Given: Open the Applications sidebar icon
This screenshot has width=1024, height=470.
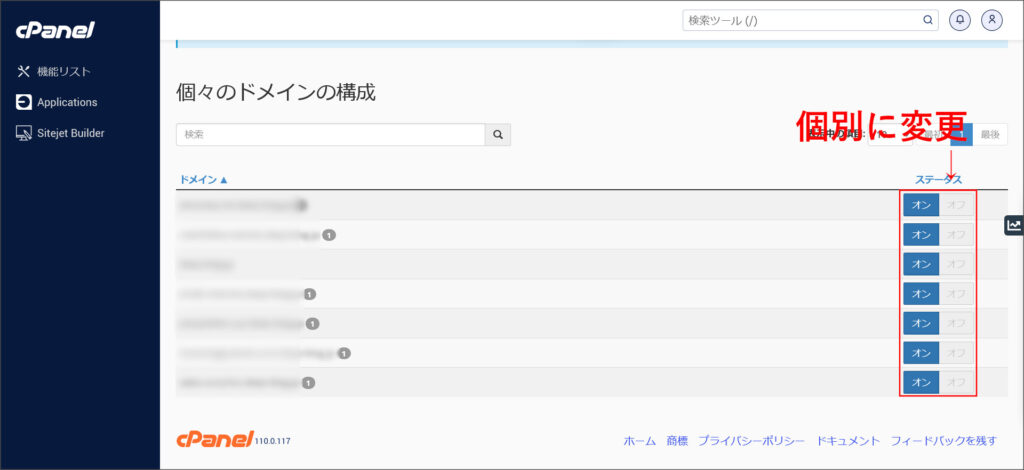Looking at the screenshot, I should 24,102.
